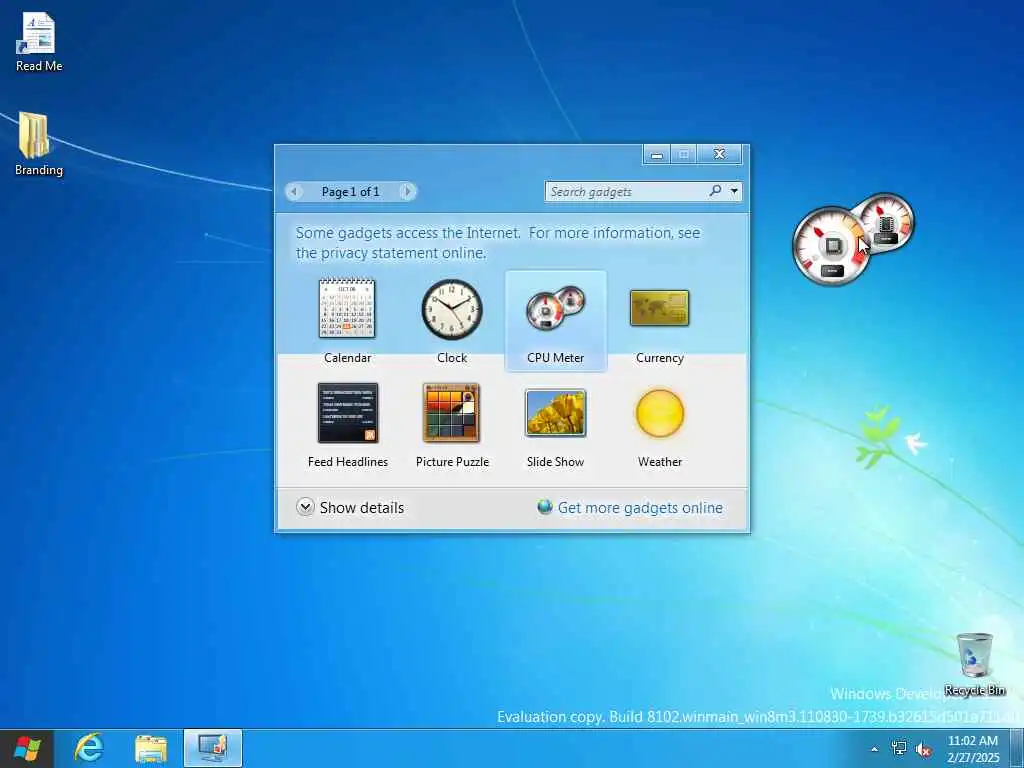Image resolution: width=1024 pixels, height=768 pixels.
Task: Select the Feed Headlines gadget icon
Action: [x=347, y=413]
